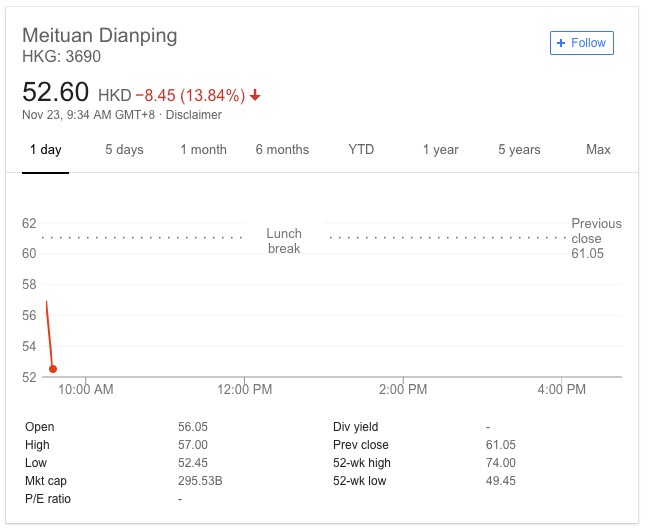Click the 4:00 PM axis label
This screenshot has height=529, width=648.
pyautogui.click(x=562, y=389)
